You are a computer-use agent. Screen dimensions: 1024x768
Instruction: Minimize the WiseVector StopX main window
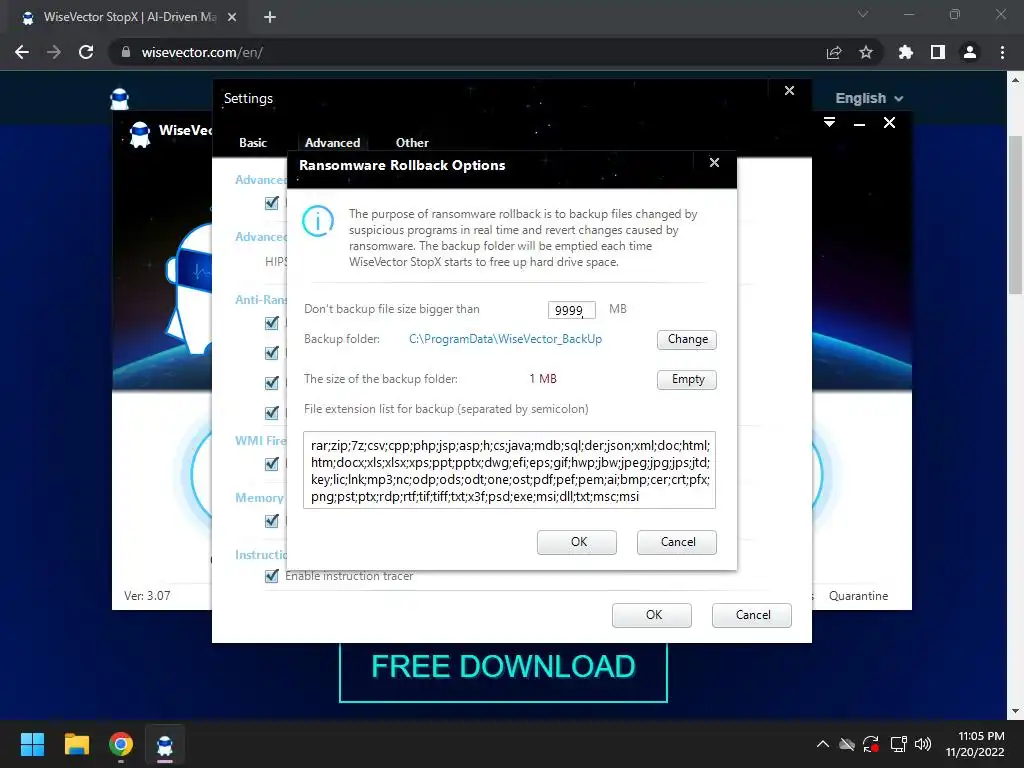pyautogui.click(x=859, y=123)
